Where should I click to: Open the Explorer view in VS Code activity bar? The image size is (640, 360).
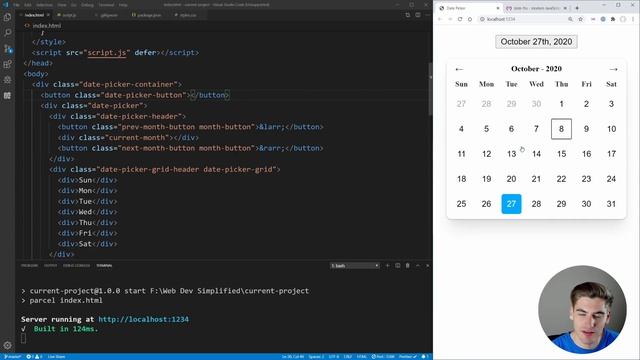7,17
